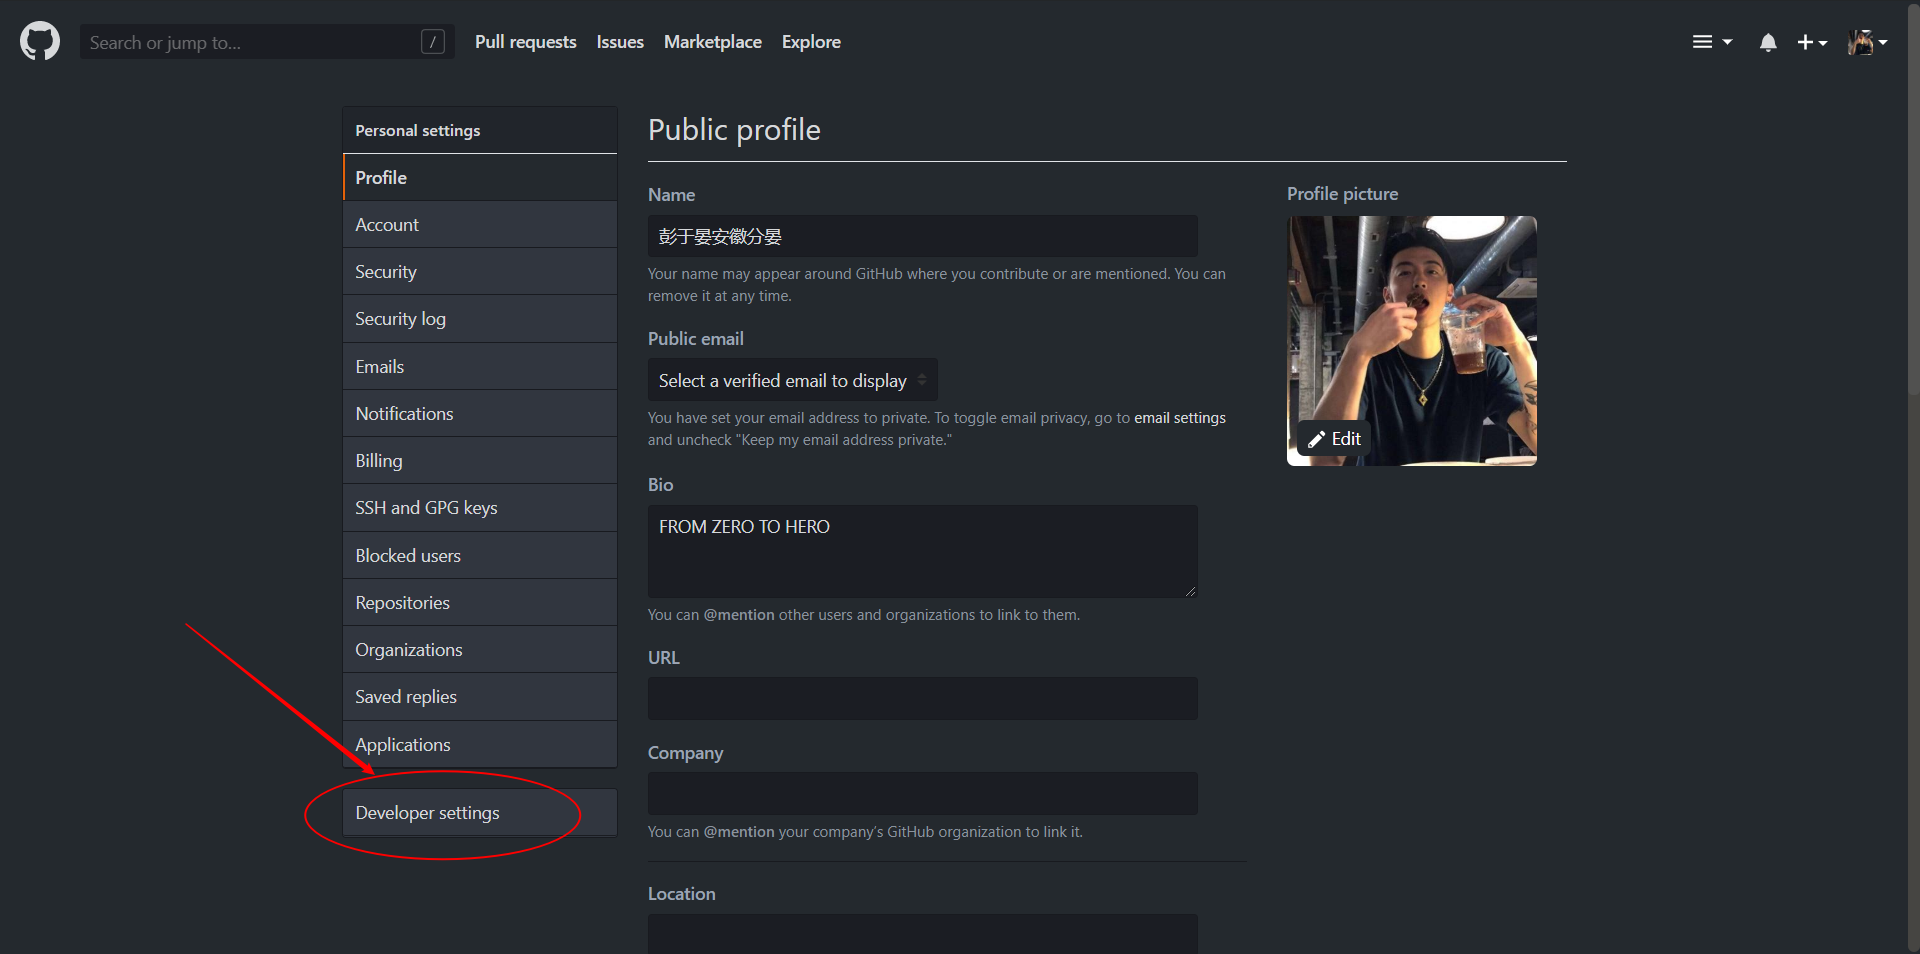
Task: Focus the Search or jump to field
Action: pyautogui.click(x=267, y=42)
